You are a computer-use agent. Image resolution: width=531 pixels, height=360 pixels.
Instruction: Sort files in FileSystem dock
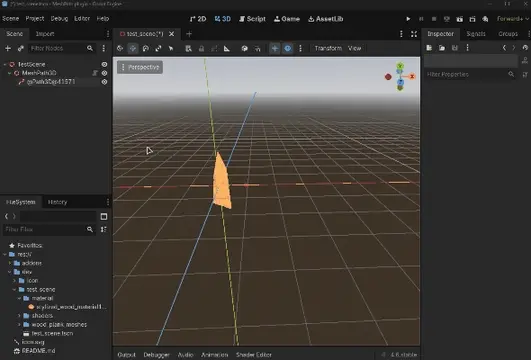pos(104,229)
